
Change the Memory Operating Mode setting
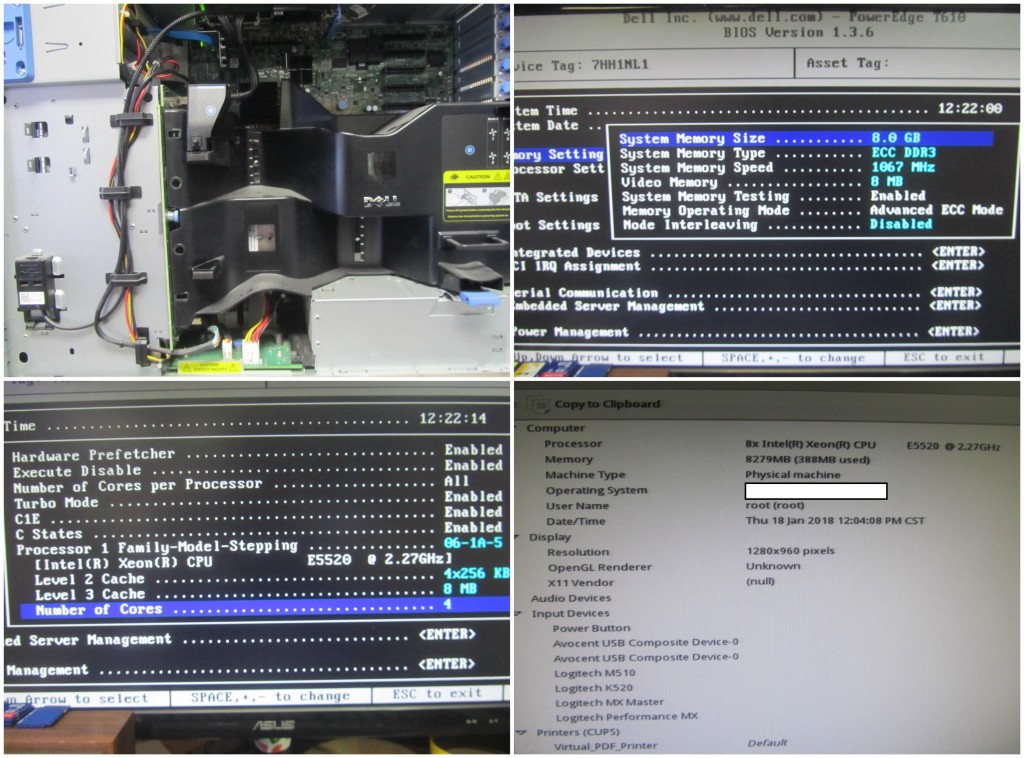coord(812,211)
